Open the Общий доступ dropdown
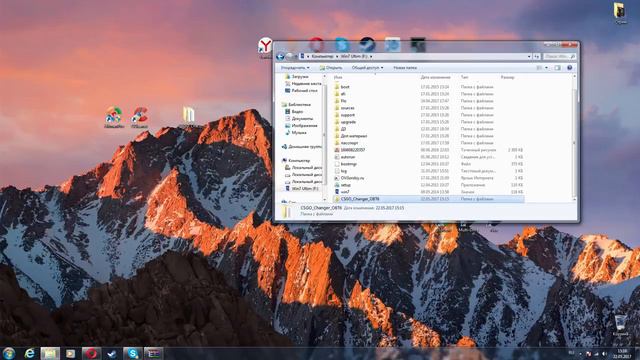 coord(367,68)
